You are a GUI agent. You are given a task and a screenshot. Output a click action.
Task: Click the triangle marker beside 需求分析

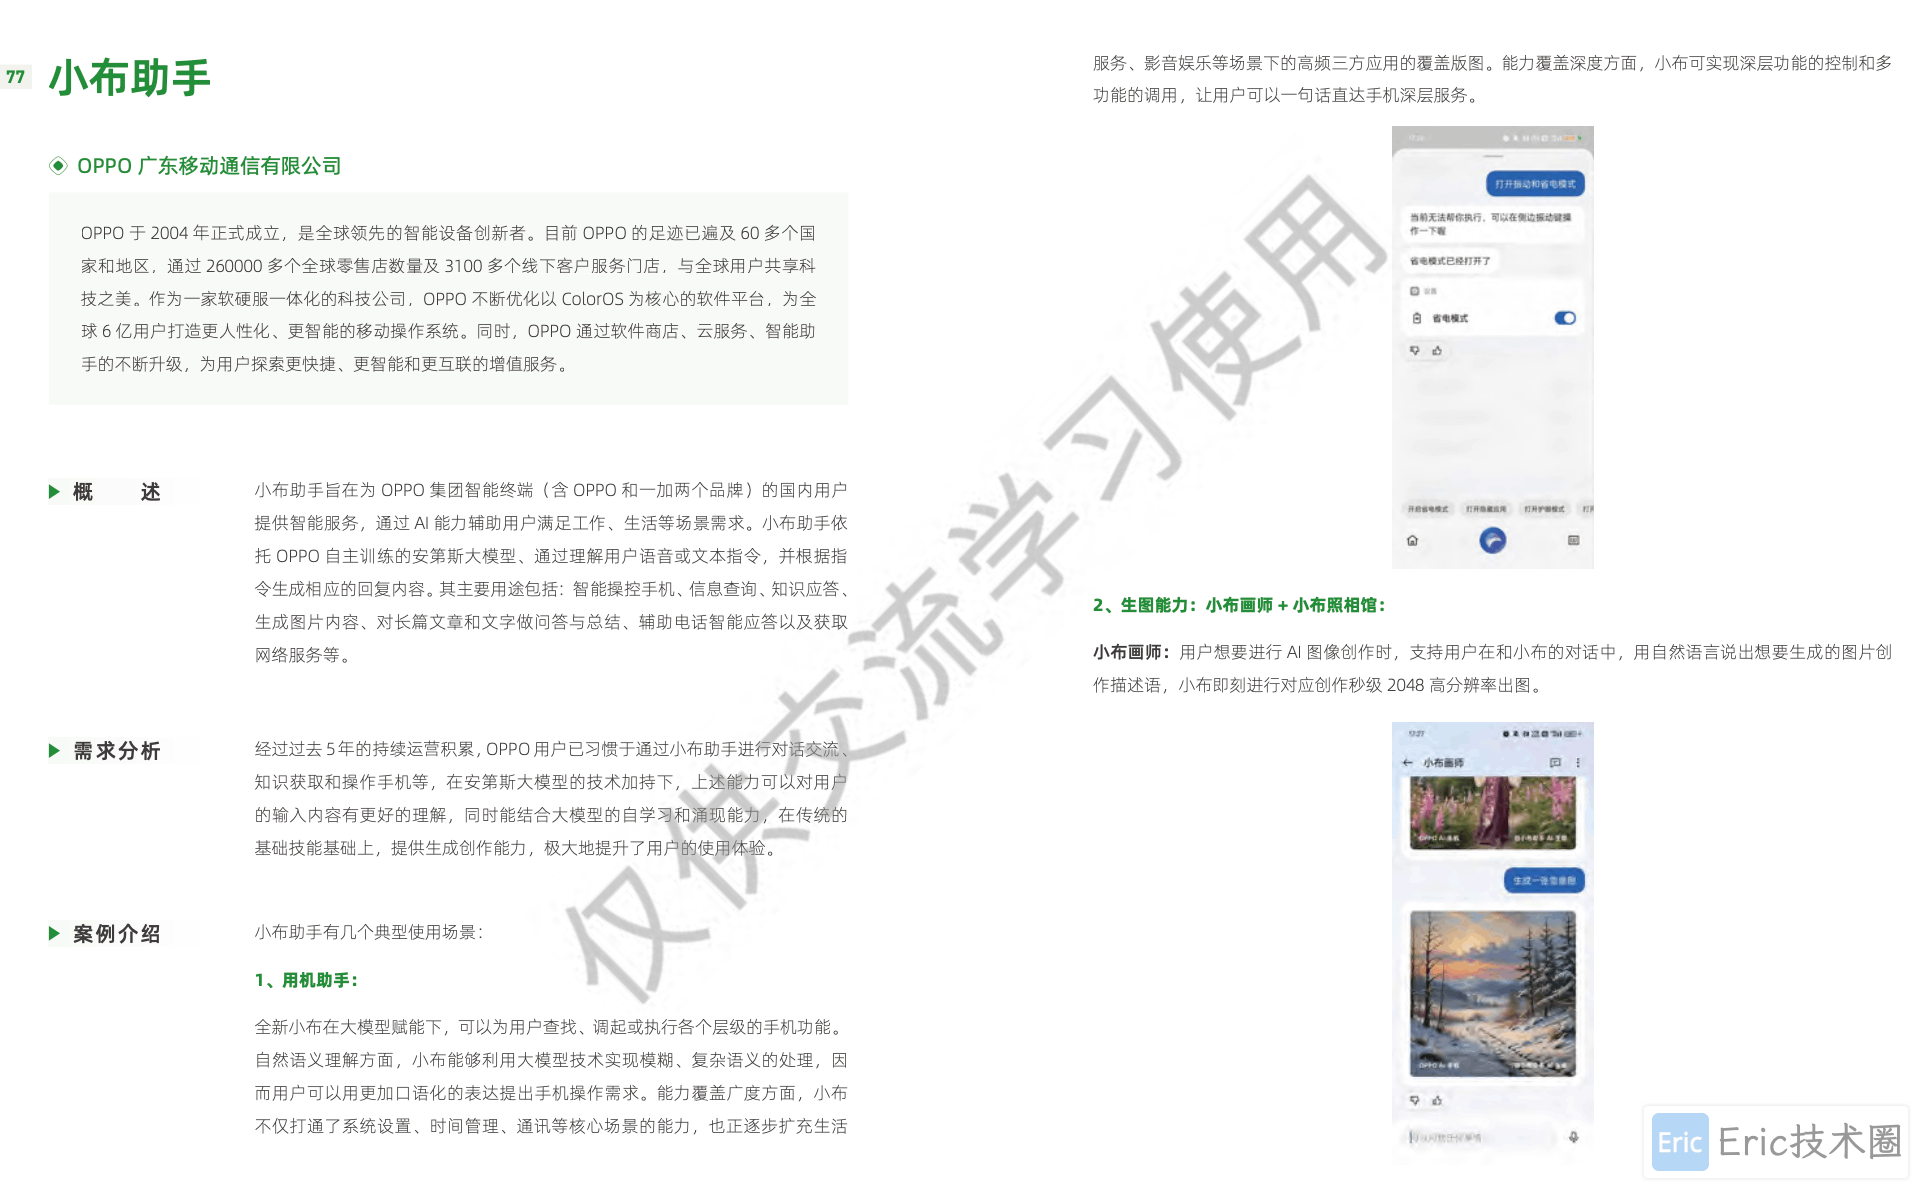click(x=54, y=750)
